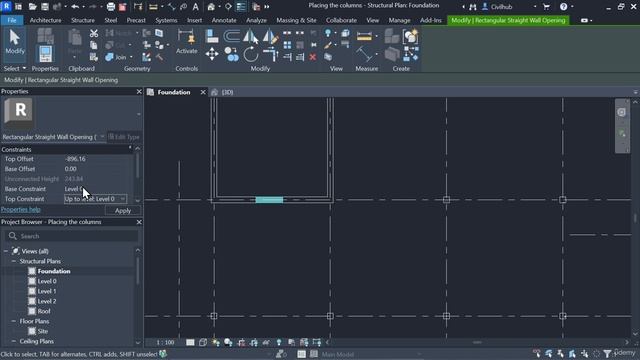Switch to the Annotate ribbon tab
The width and height of the screenshot is (640, 360).
point(224,20)
